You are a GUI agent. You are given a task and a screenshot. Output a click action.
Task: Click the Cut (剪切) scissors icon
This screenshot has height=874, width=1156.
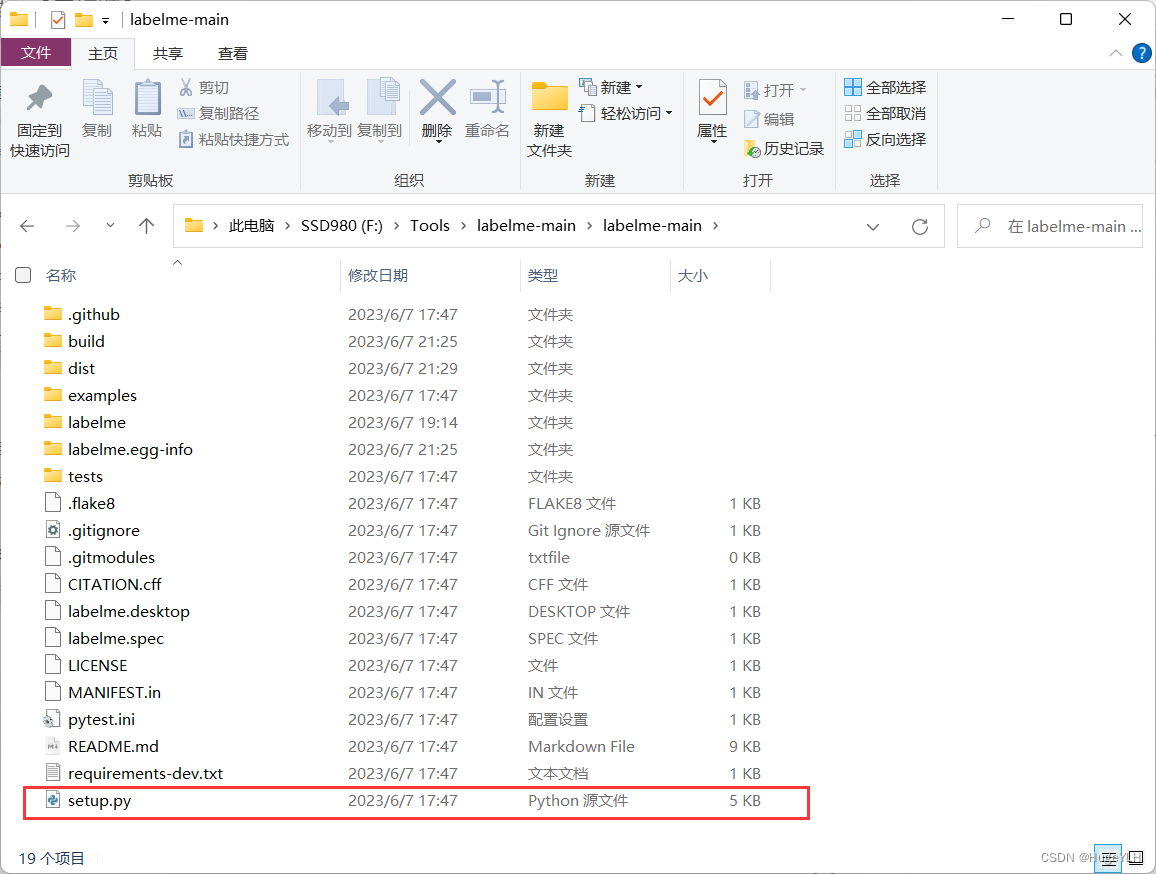click(x=186, y=87)
